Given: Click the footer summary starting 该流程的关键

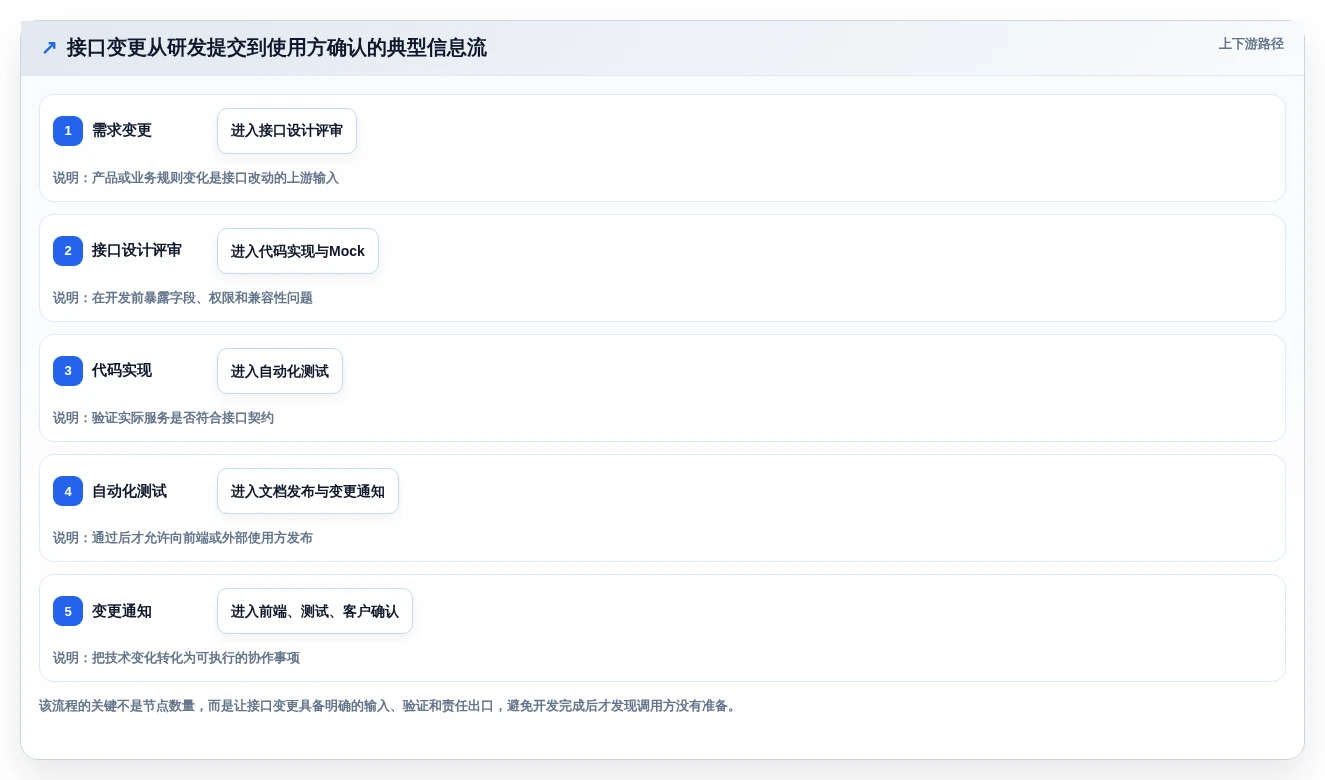Looking at the screenshot, I should pyautogui.click(x=390, y=706).
